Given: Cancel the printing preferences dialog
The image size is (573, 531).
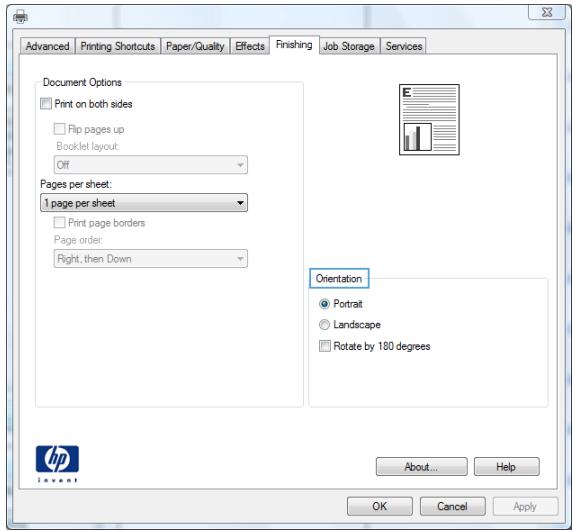Looking at the screenshot, I should [x=452, y=507].
